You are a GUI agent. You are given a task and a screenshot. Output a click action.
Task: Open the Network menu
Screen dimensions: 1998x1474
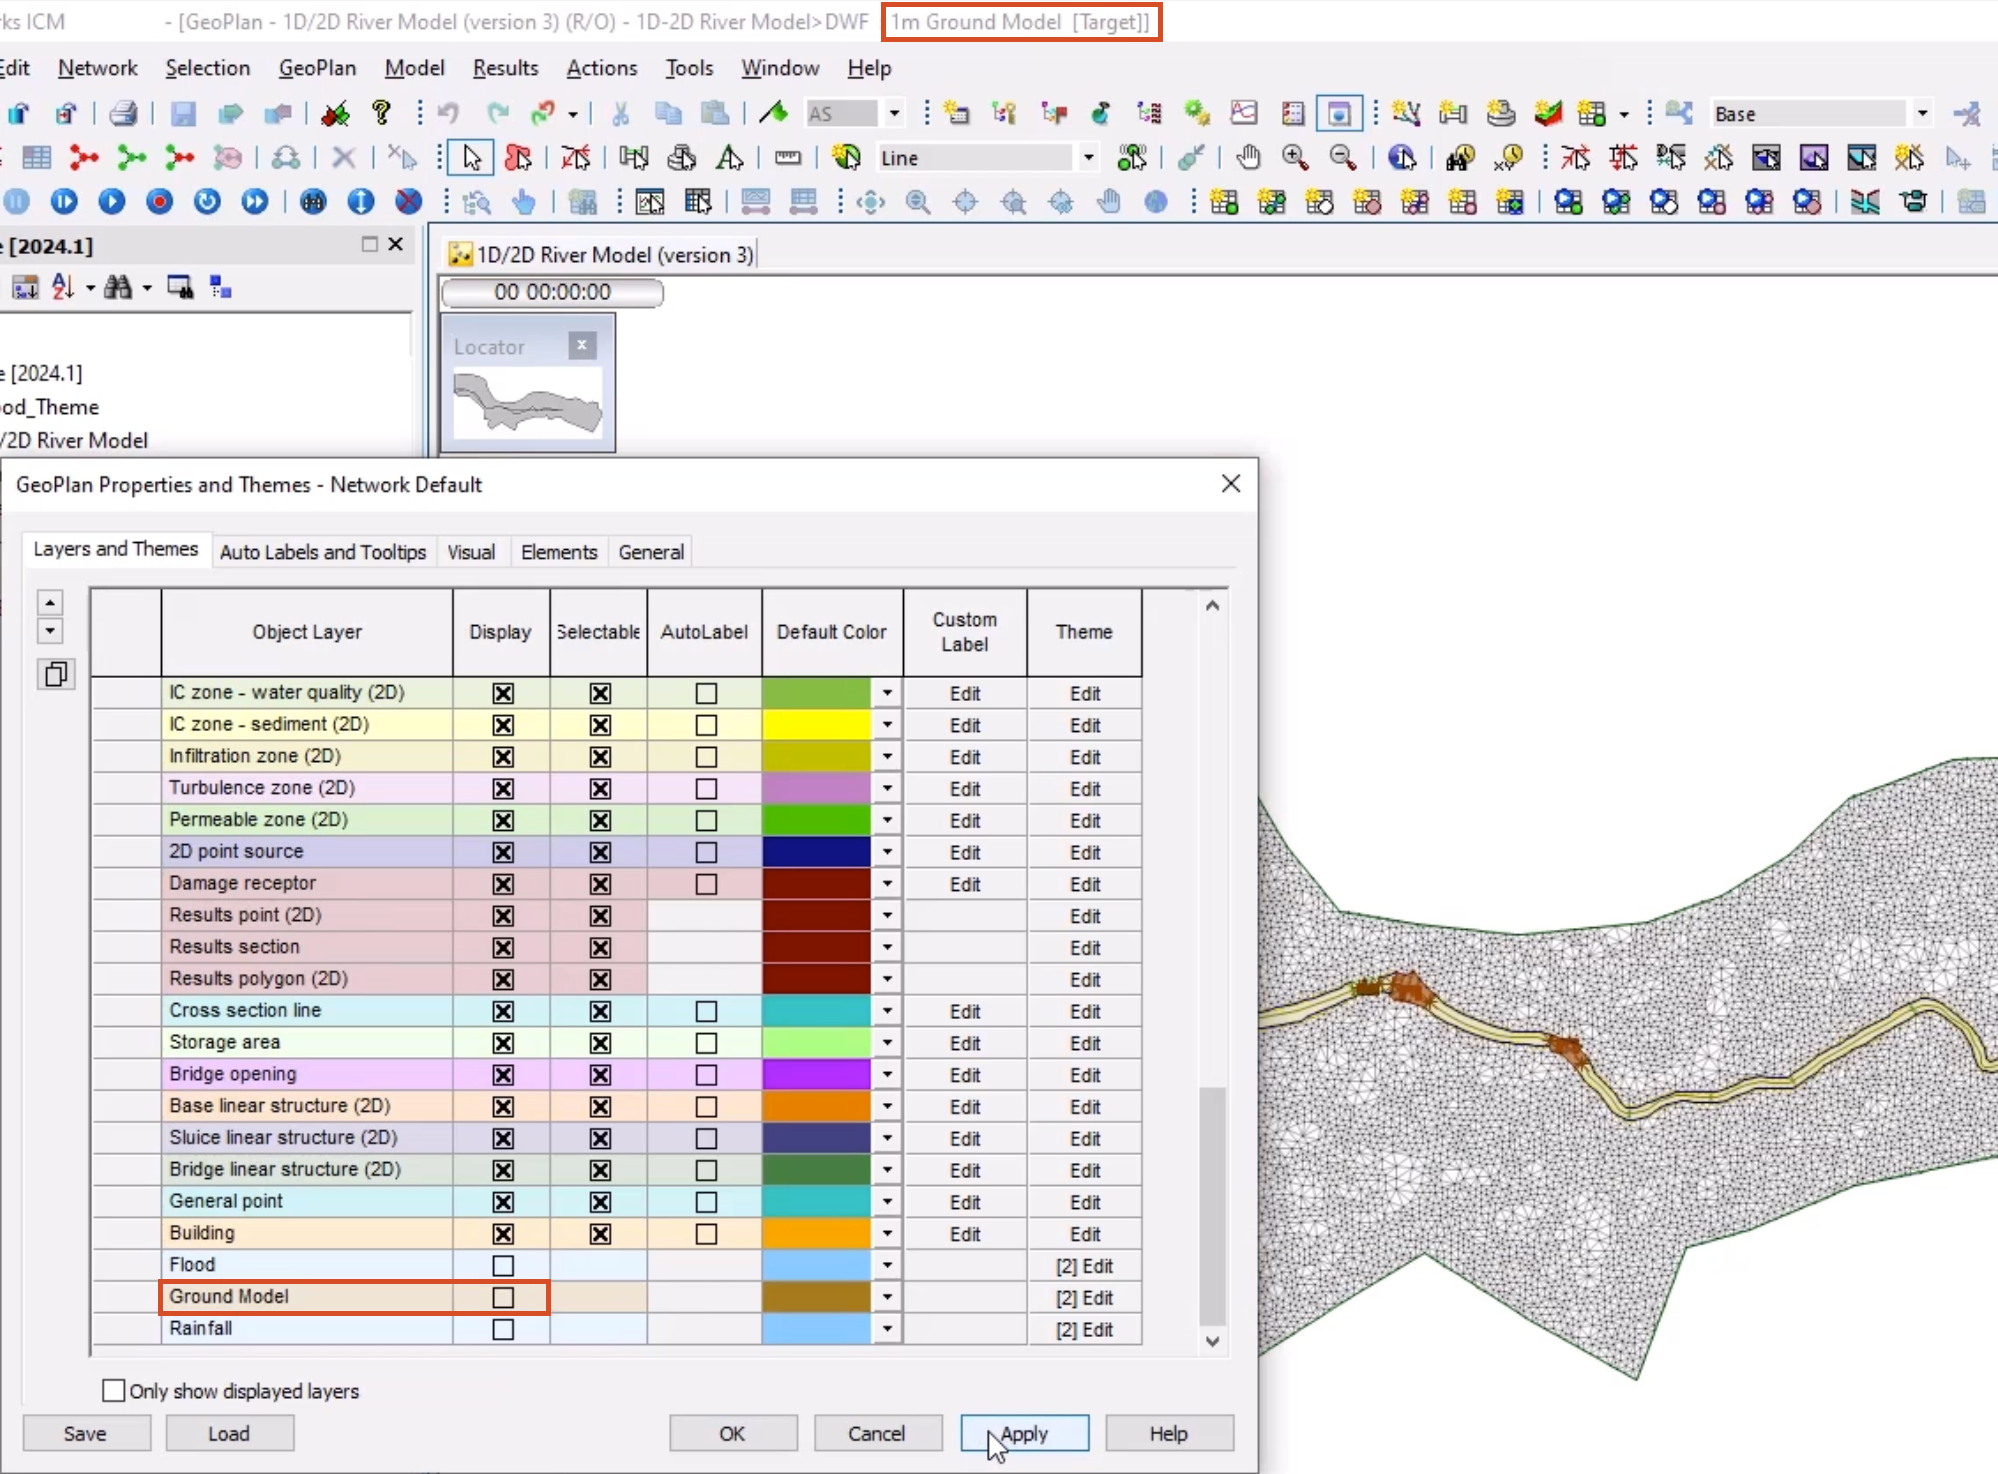click(x=96, y=67)
